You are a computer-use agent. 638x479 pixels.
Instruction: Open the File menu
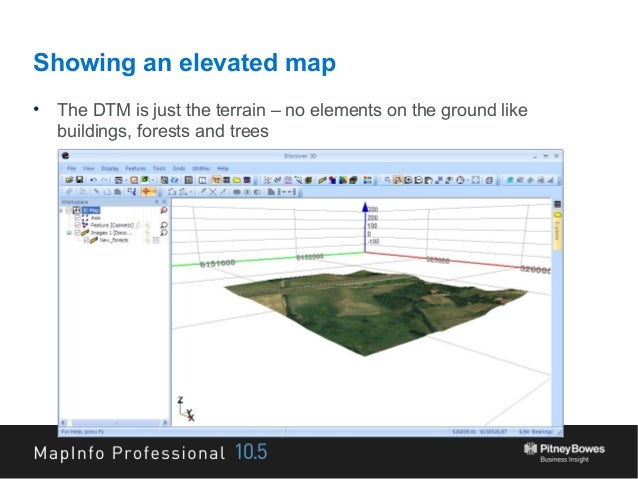pos(72,168)
